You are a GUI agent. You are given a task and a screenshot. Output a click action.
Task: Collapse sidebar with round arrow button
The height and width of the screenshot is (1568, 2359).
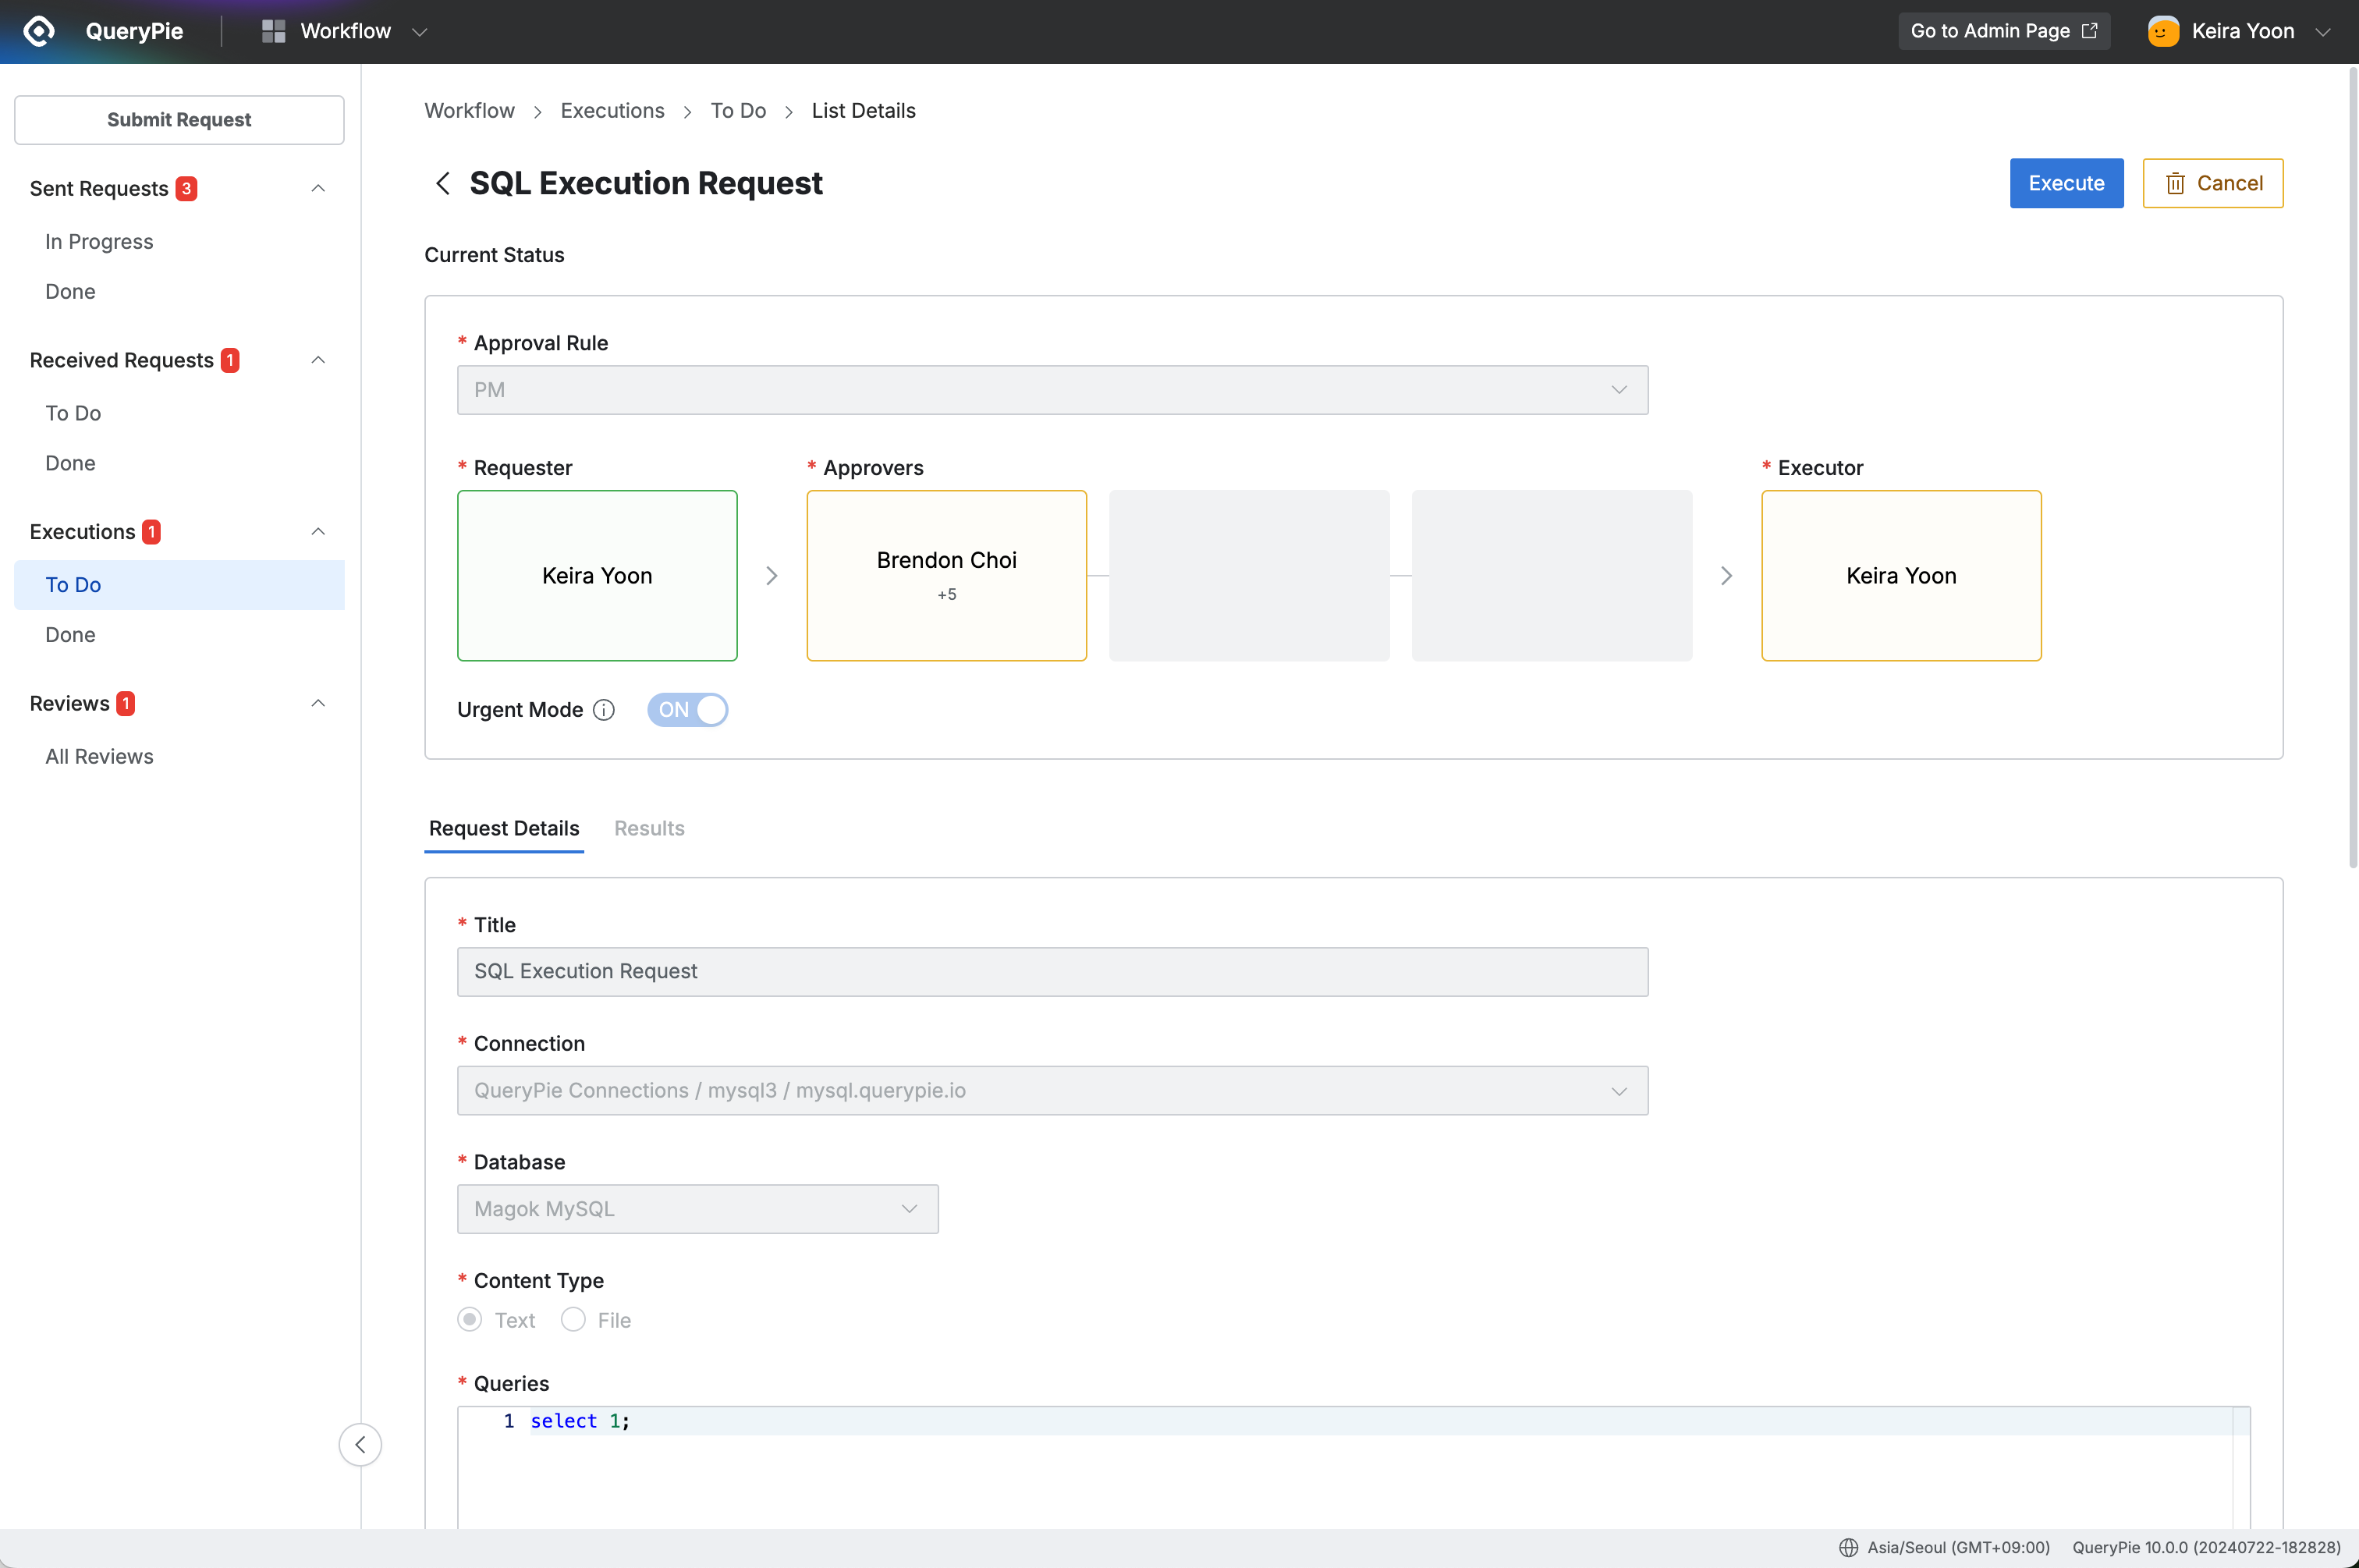tap(360, 1444)
